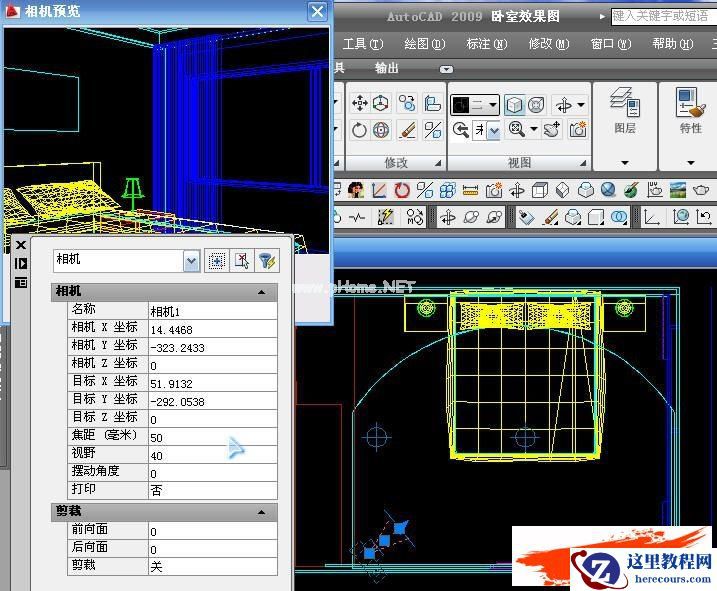Toggle auto-hide on the properties palette

[x=20, y=263]
